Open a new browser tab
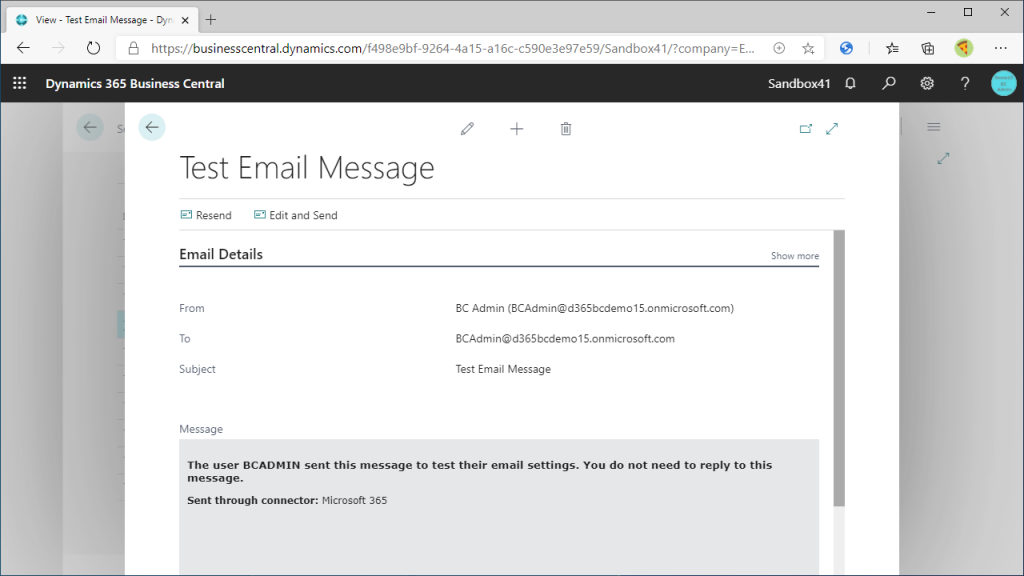1024x576 pixels. point(210,20)
